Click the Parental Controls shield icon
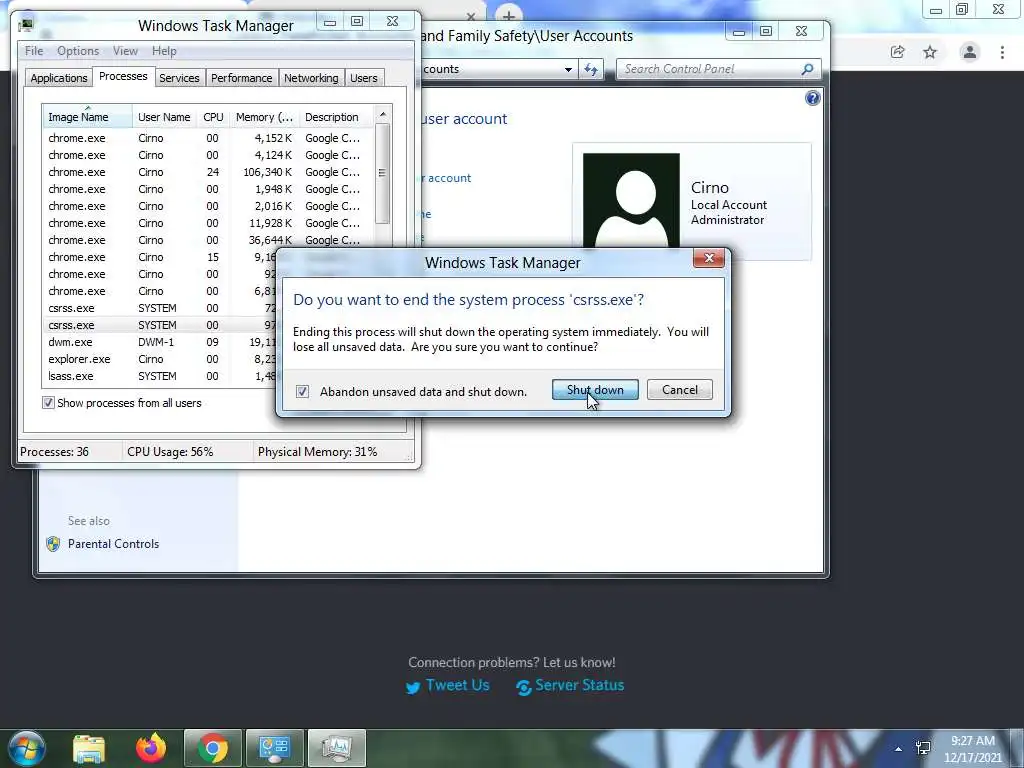 tap(54, 544)
